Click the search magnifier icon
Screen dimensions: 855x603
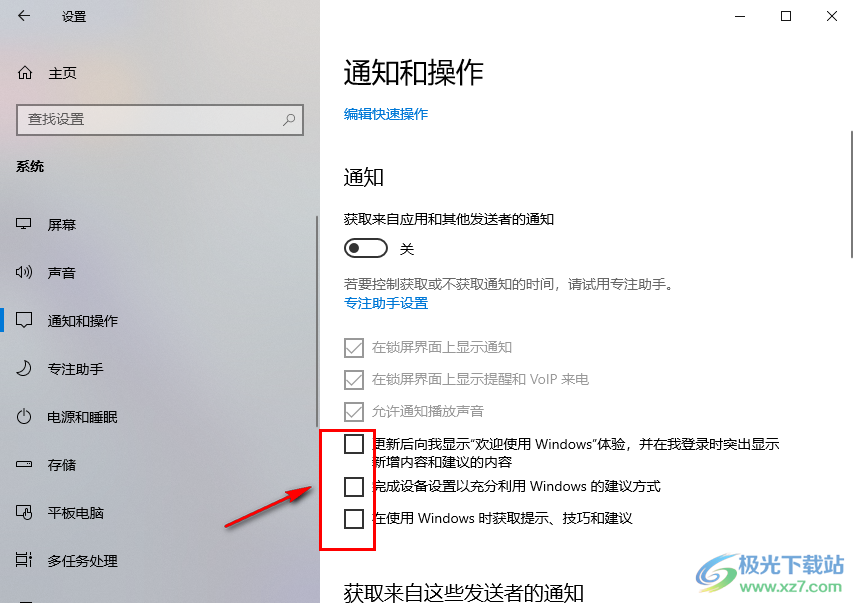[x=289, y=119]
